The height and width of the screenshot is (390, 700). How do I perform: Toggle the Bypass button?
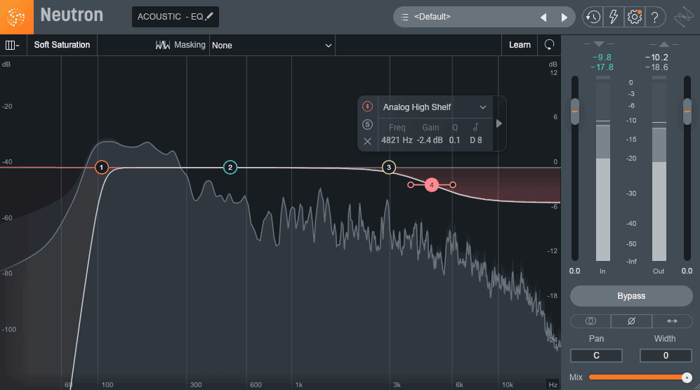631,296
